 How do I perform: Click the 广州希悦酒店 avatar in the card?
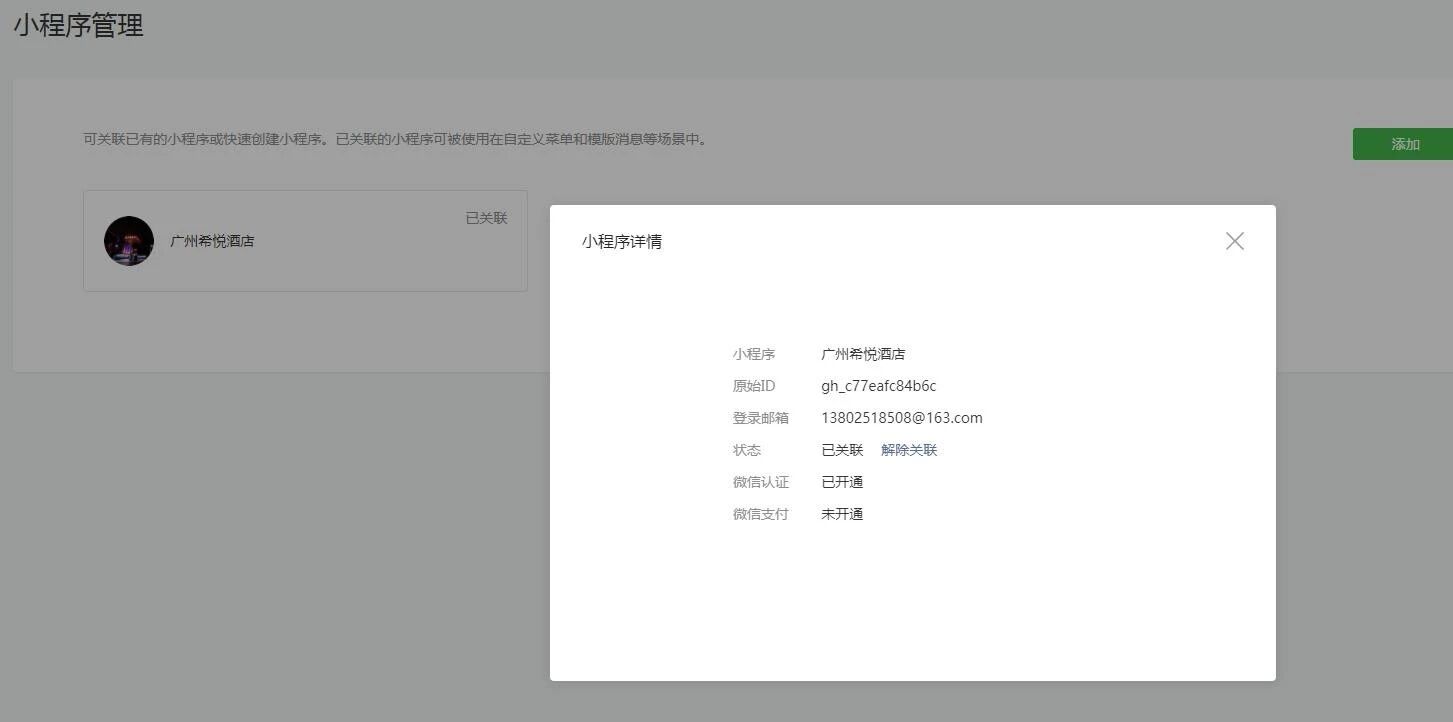coord(129,241)
